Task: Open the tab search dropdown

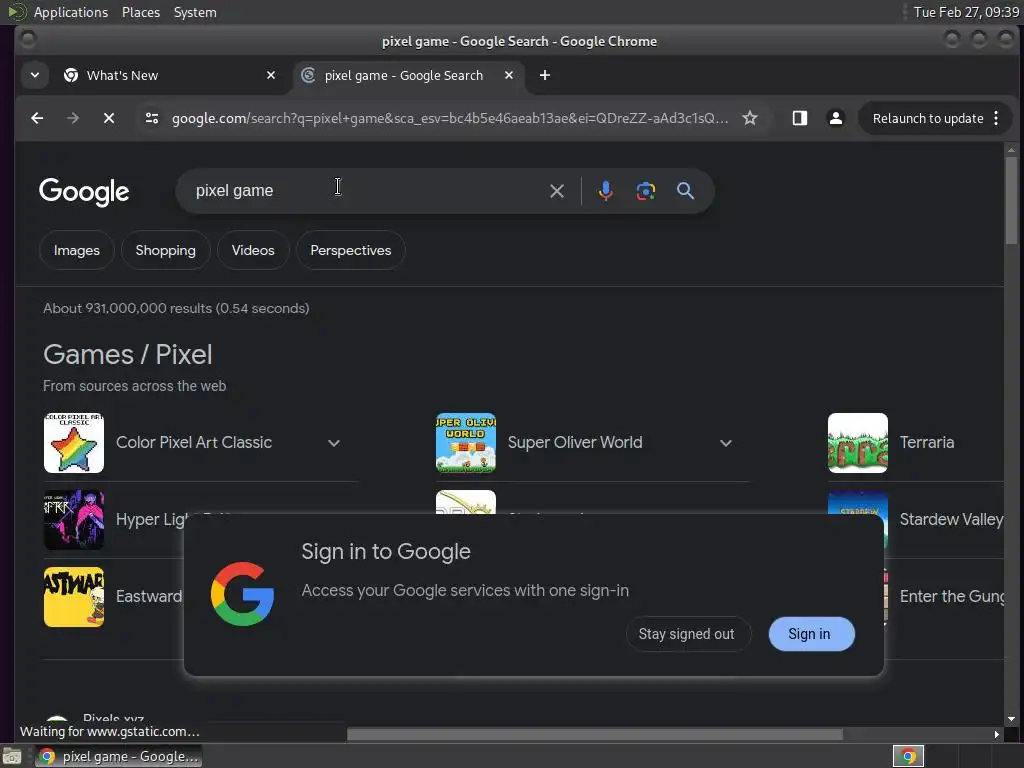Action: [35, 75]
